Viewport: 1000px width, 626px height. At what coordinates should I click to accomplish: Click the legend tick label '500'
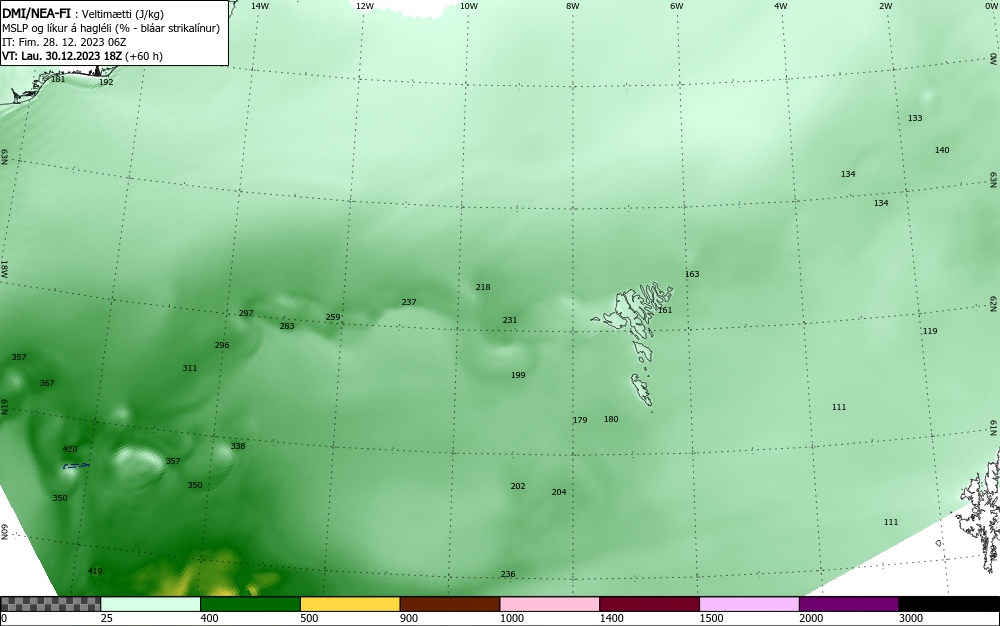(309, 618)
